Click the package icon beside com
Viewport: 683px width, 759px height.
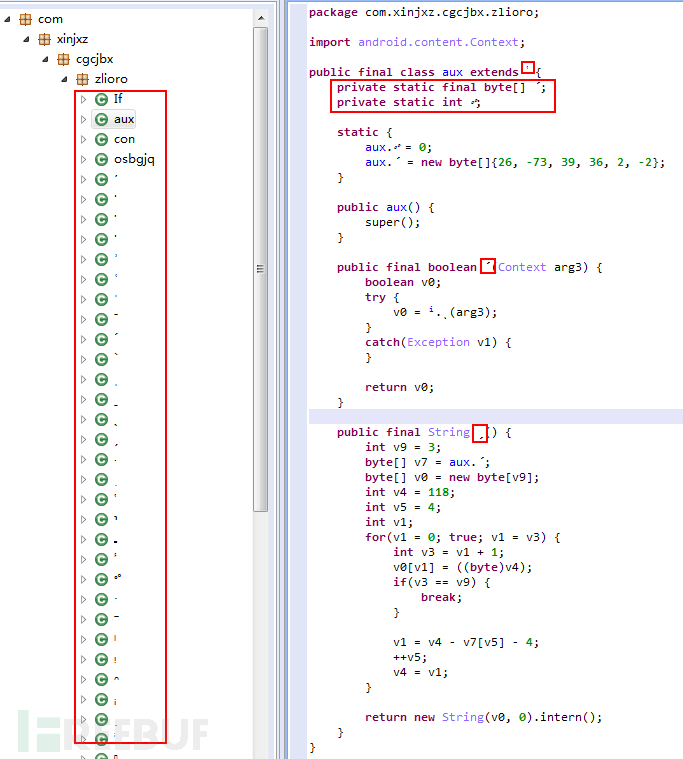[x=26, y=19]
